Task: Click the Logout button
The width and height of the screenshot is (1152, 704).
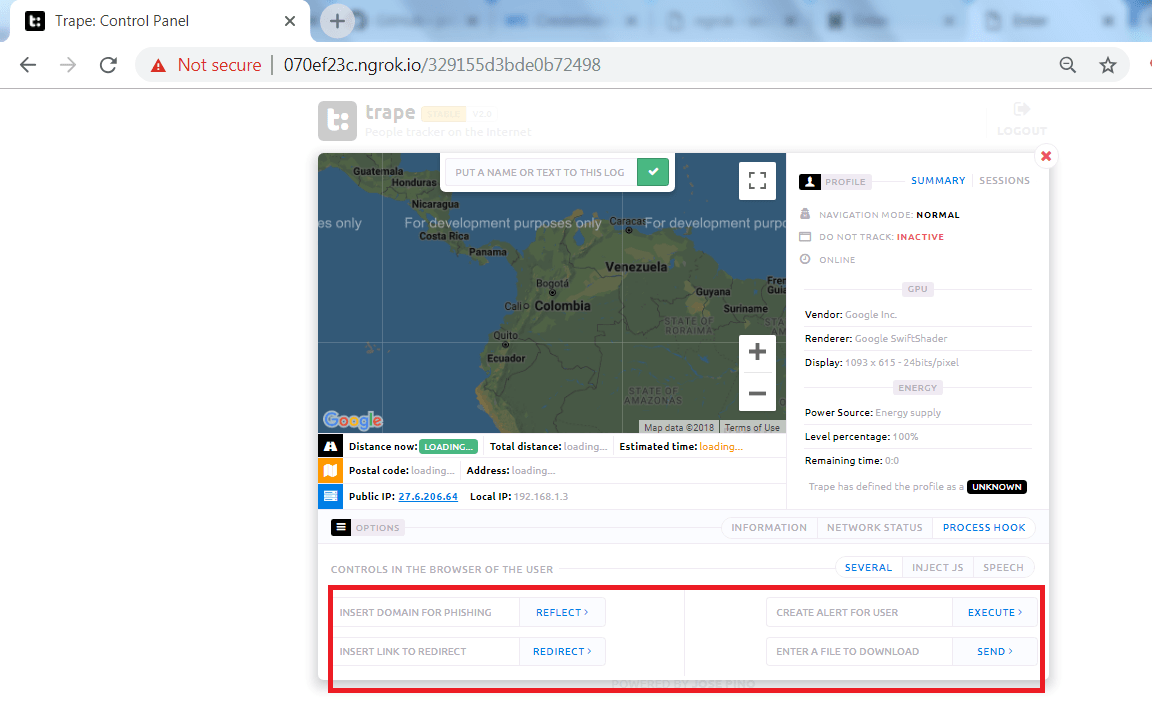Action: 1021,120
